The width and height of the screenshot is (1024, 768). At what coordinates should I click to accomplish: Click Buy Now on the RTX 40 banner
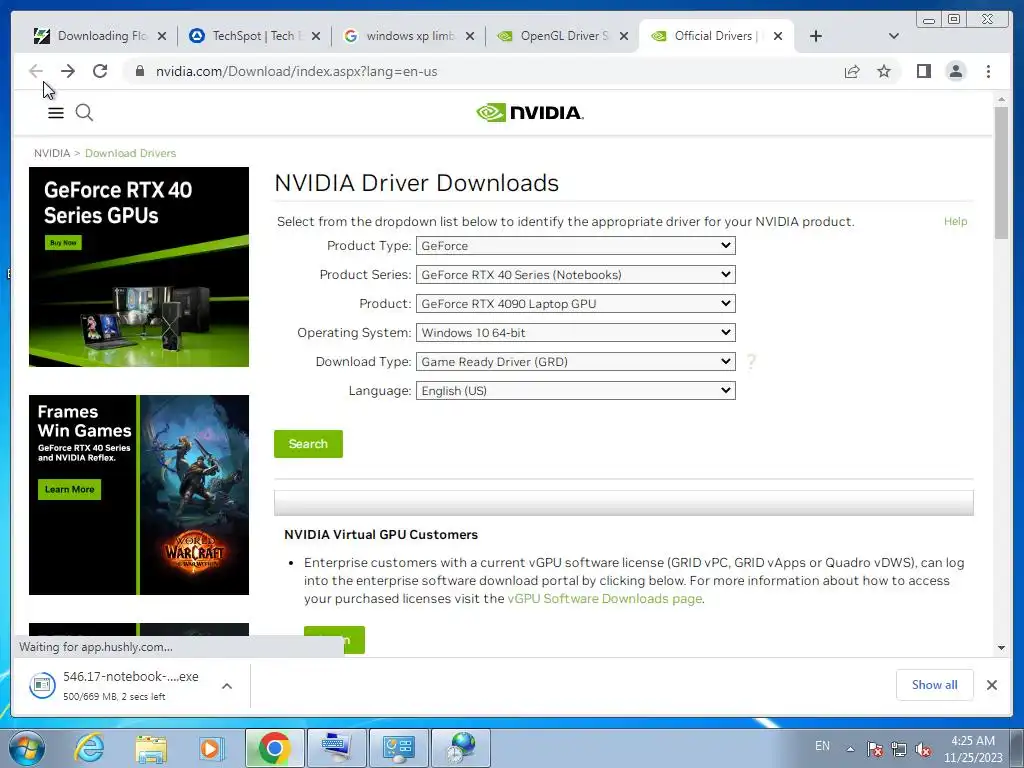point(63,242)
